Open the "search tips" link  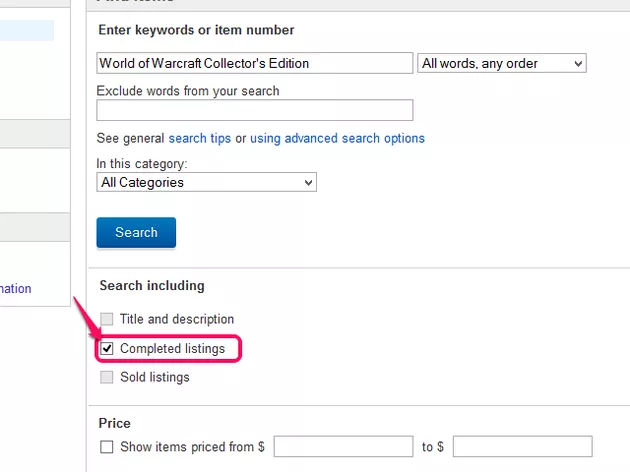tap(200, 138)
